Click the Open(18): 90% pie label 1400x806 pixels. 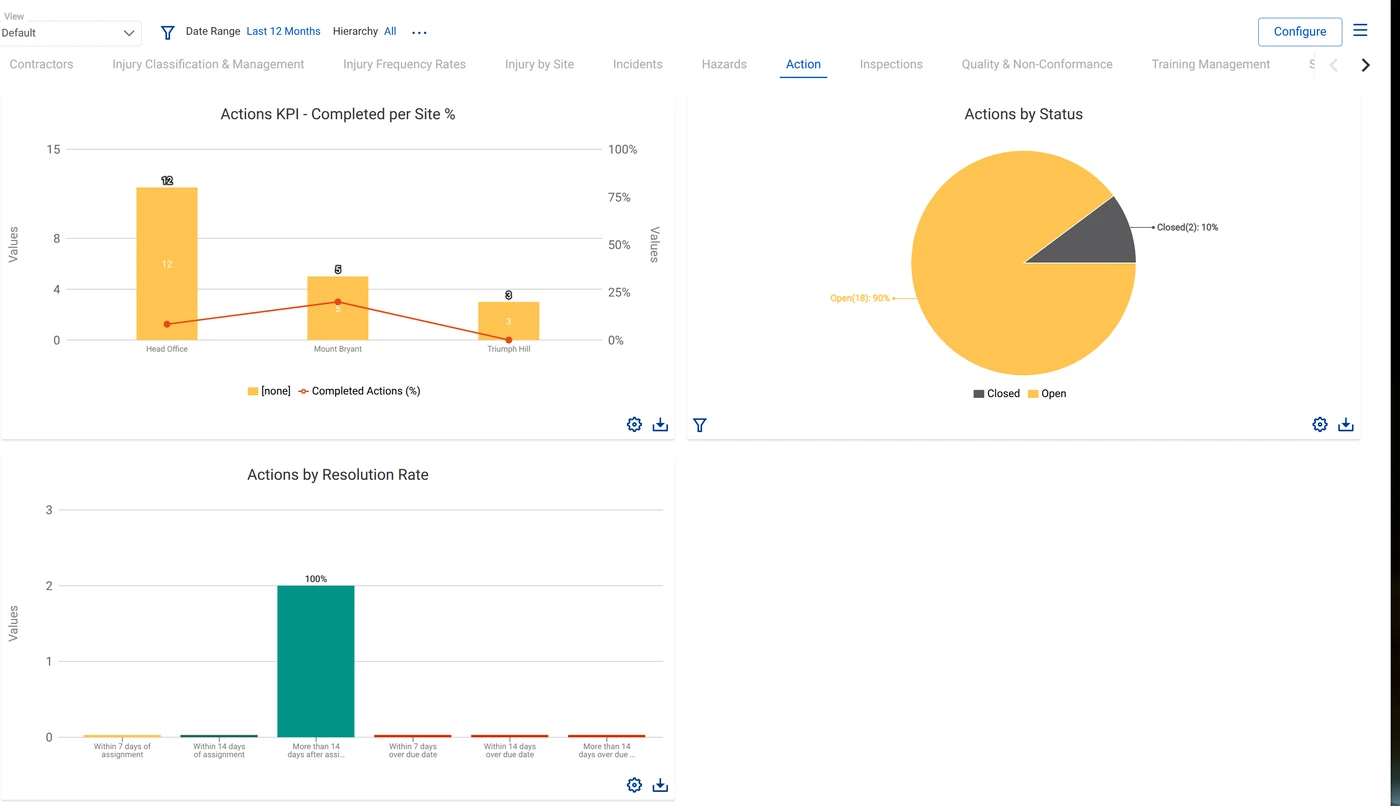tap(859, 298)
